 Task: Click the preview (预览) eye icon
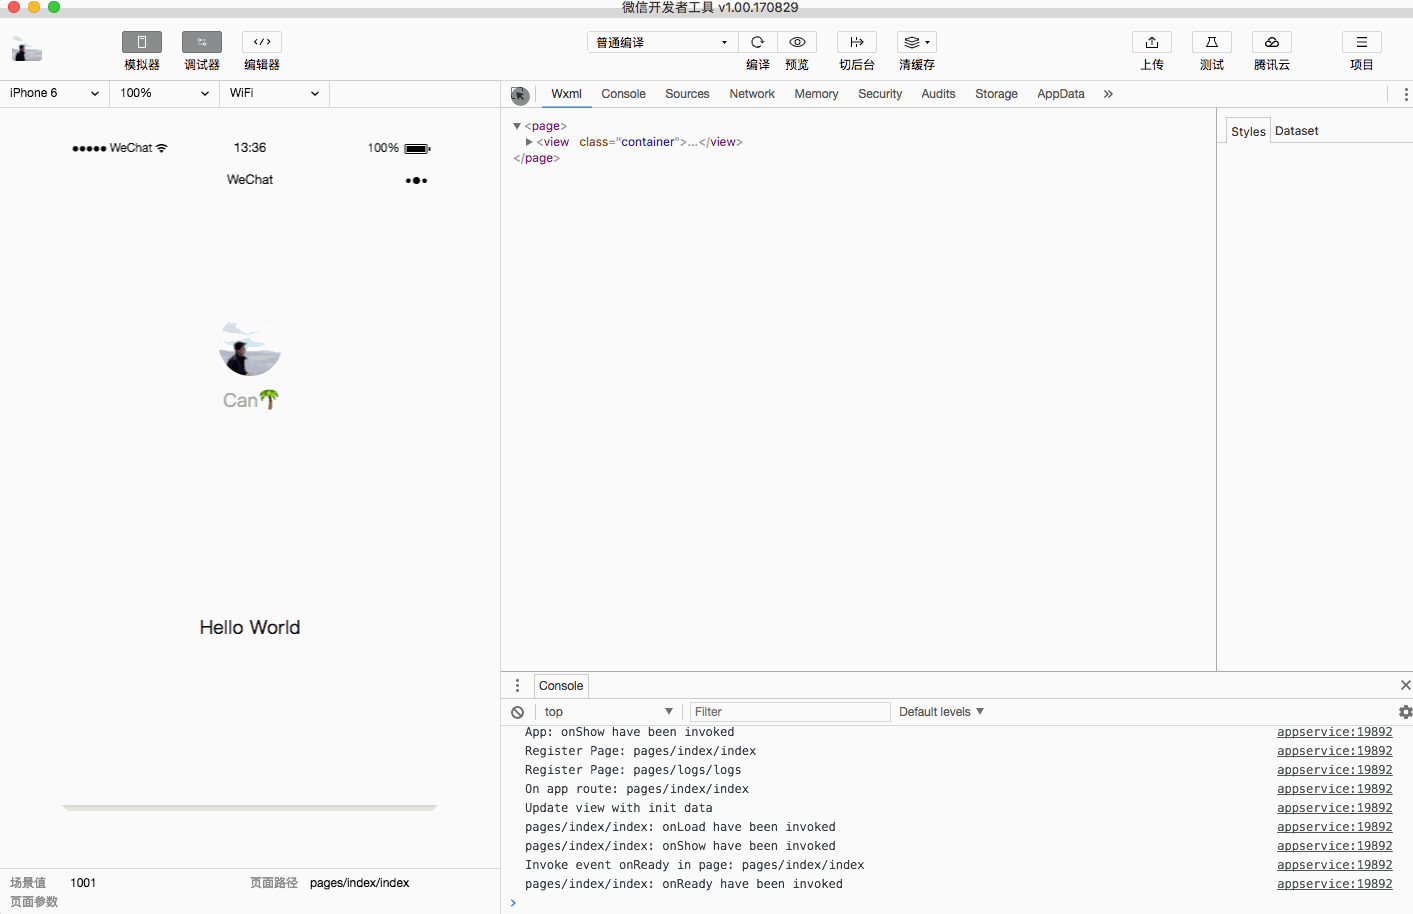tap(797, 42)
